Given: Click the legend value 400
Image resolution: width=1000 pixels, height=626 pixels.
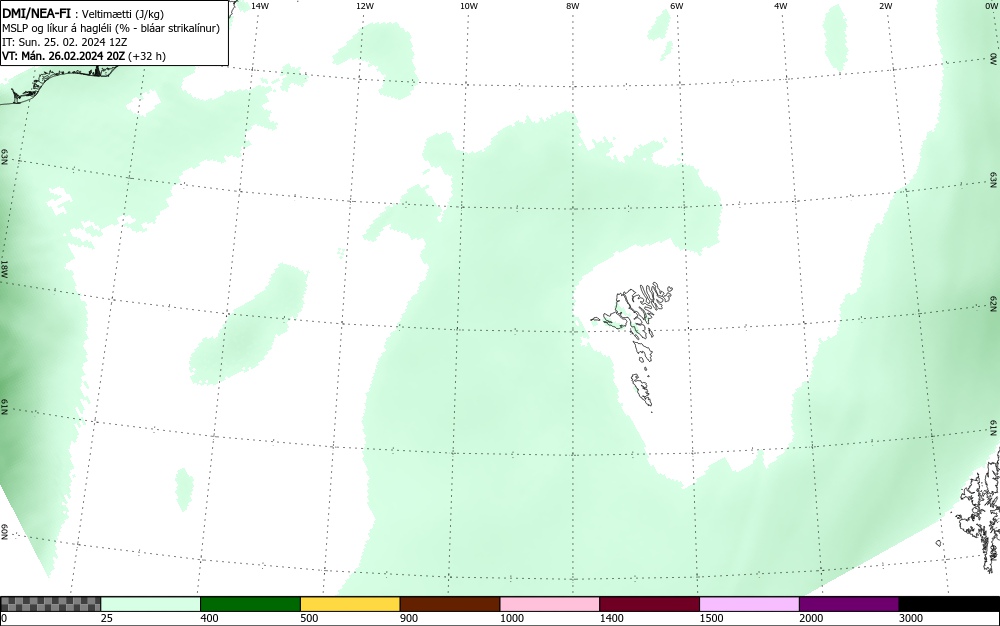Looking at the screenshot, I should [209, 618].
